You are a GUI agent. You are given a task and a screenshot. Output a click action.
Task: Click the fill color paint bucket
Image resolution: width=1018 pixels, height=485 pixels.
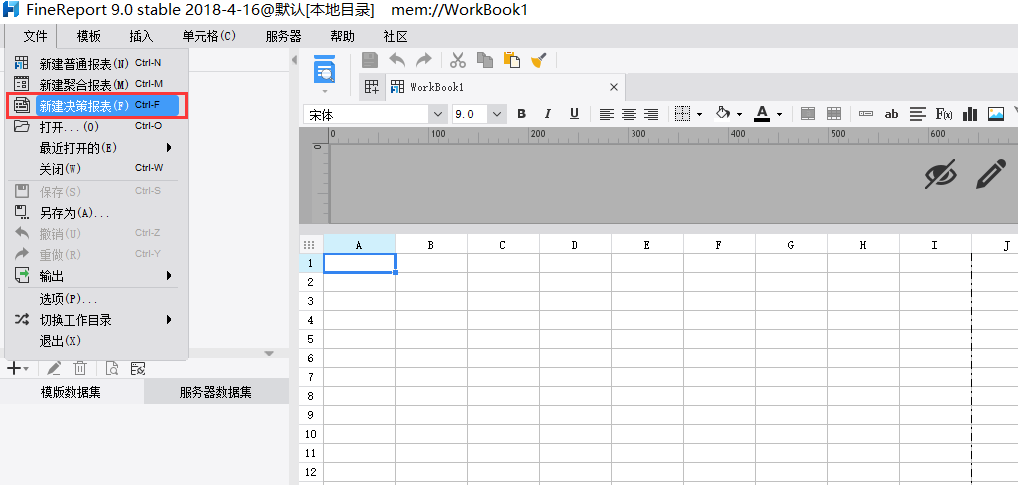tap(723, 114)
